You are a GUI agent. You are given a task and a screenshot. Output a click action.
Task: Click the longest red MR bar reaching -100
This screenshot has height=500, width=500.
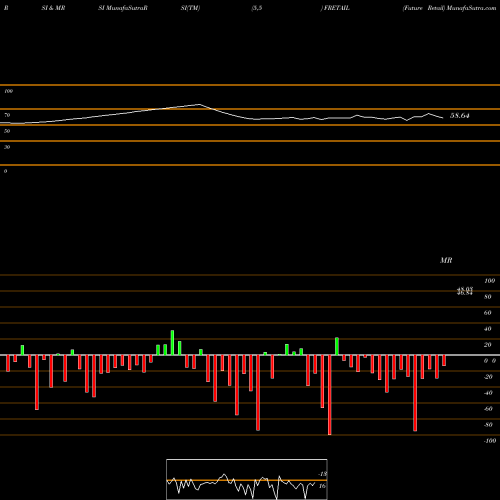[x=330, y=395]
